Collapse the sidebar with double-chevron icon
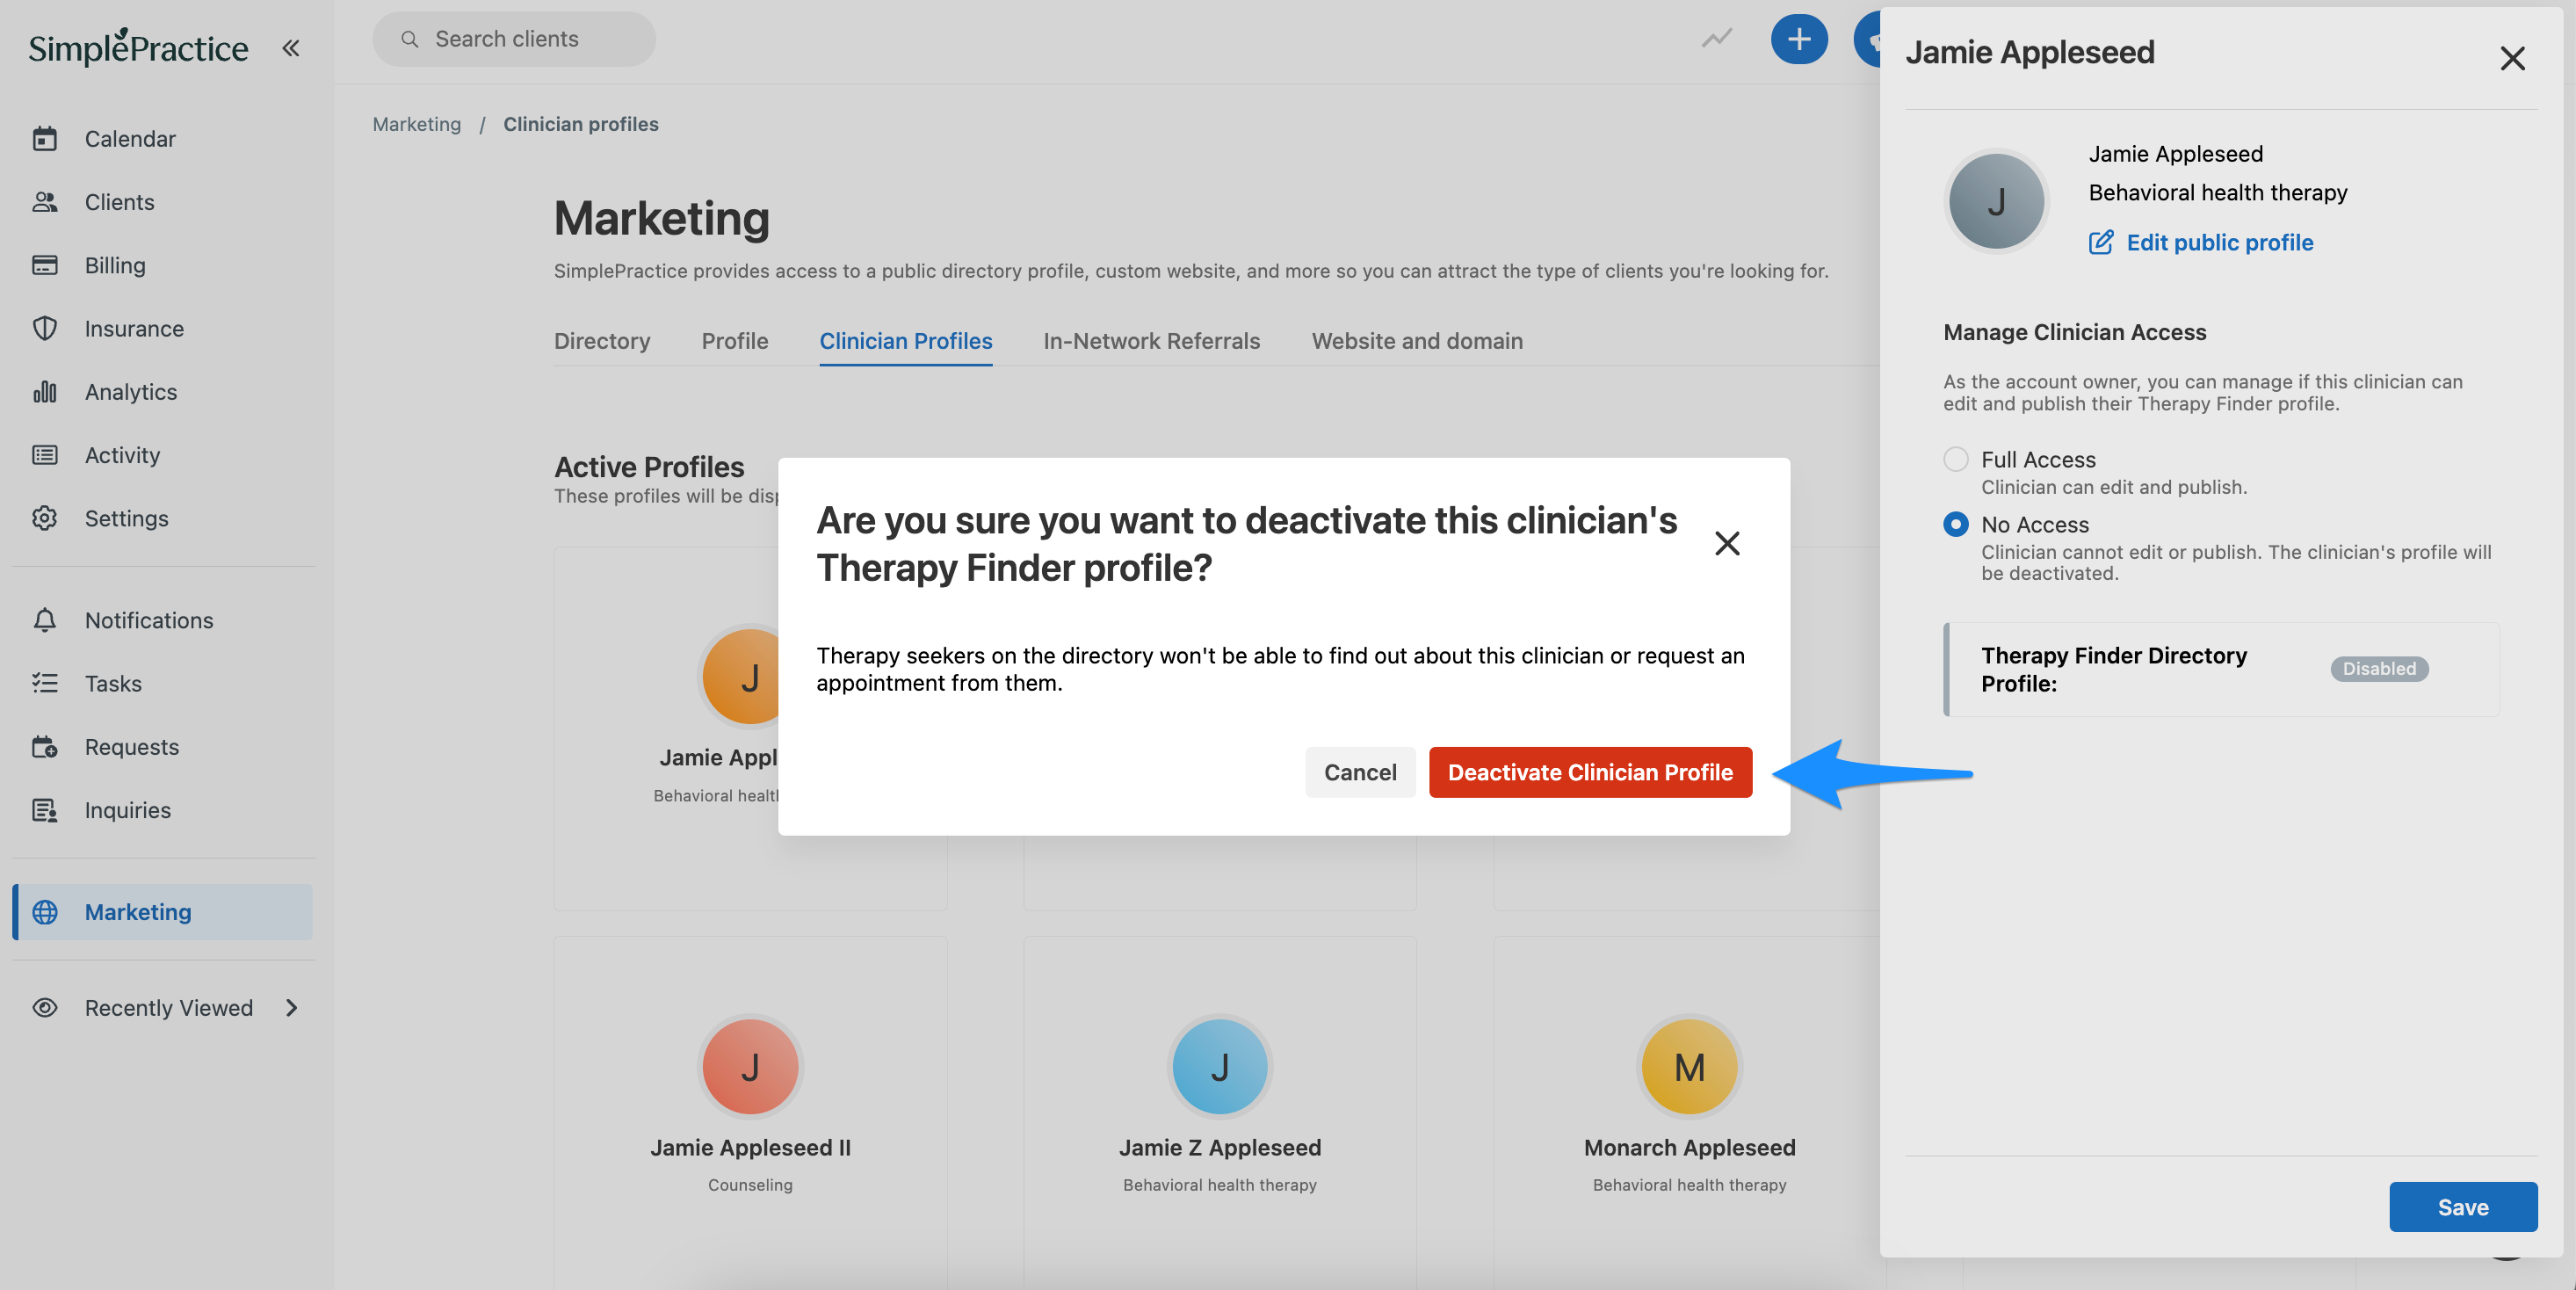This screenshot has width=2576, height=1290. coord(291,48)
